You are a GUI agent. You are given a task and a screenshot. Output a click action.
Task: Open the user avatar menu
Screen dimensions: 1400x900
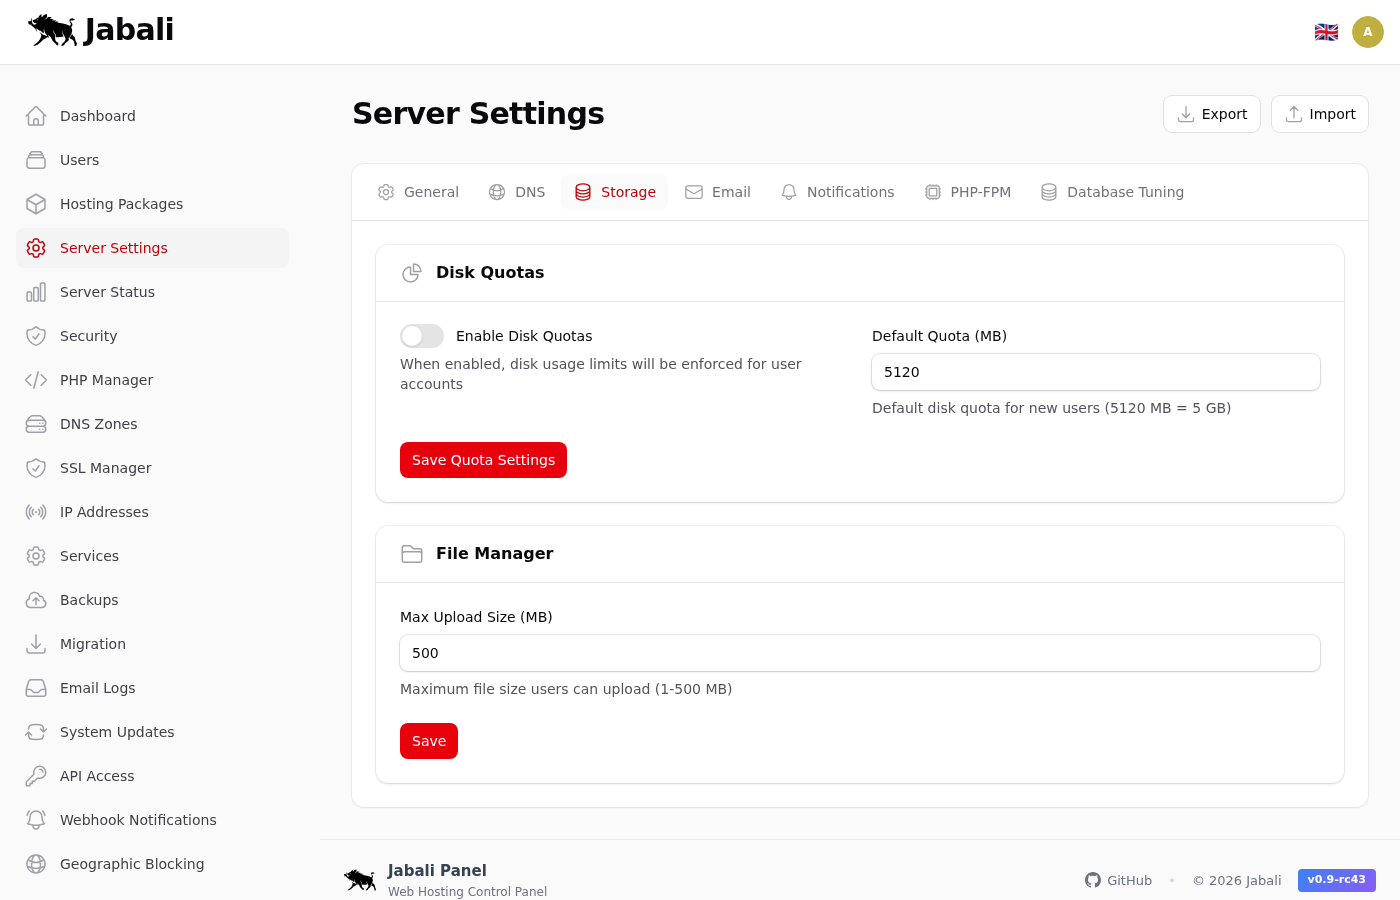(1368, 32)
